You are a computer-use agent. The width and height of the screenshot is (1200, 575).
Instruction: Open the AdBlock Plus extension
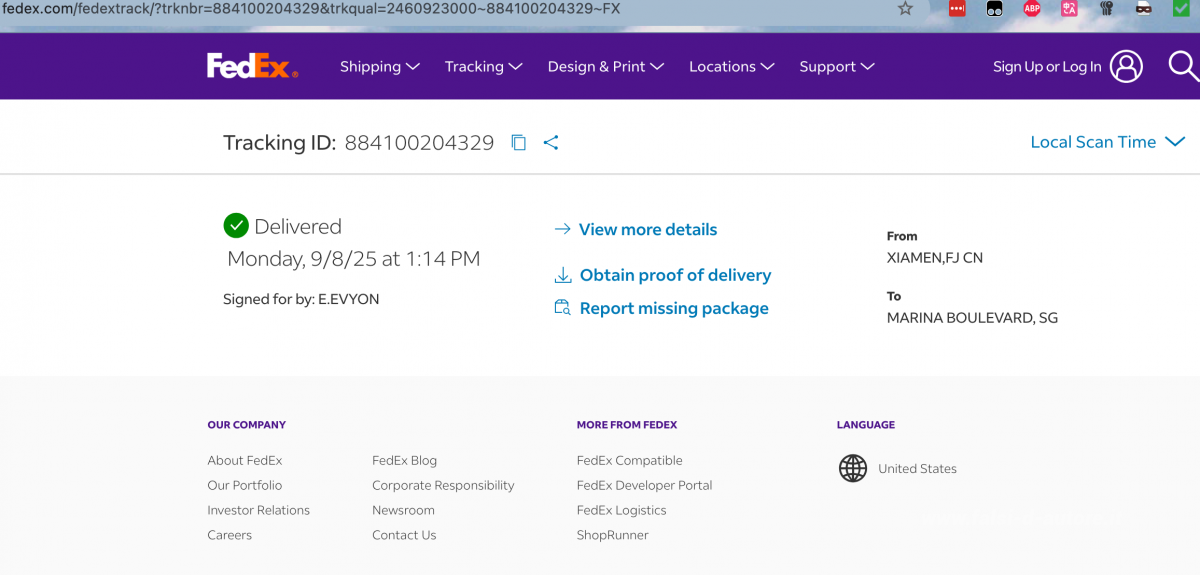pyautogui.click(x=1032, y=9)
